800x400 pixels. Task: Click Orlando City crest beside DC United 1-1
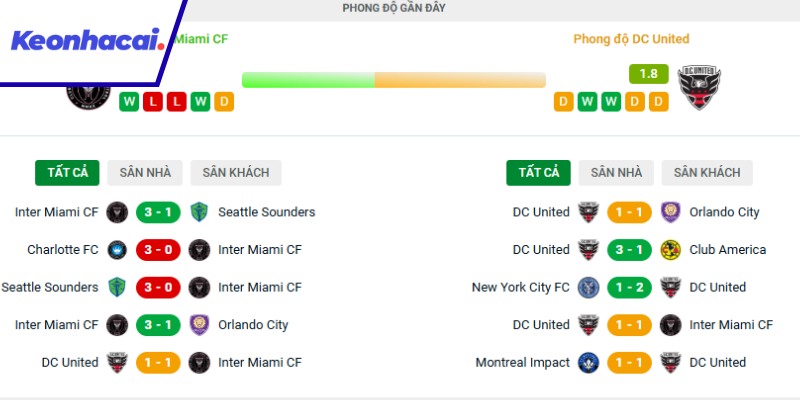point(670,212)
